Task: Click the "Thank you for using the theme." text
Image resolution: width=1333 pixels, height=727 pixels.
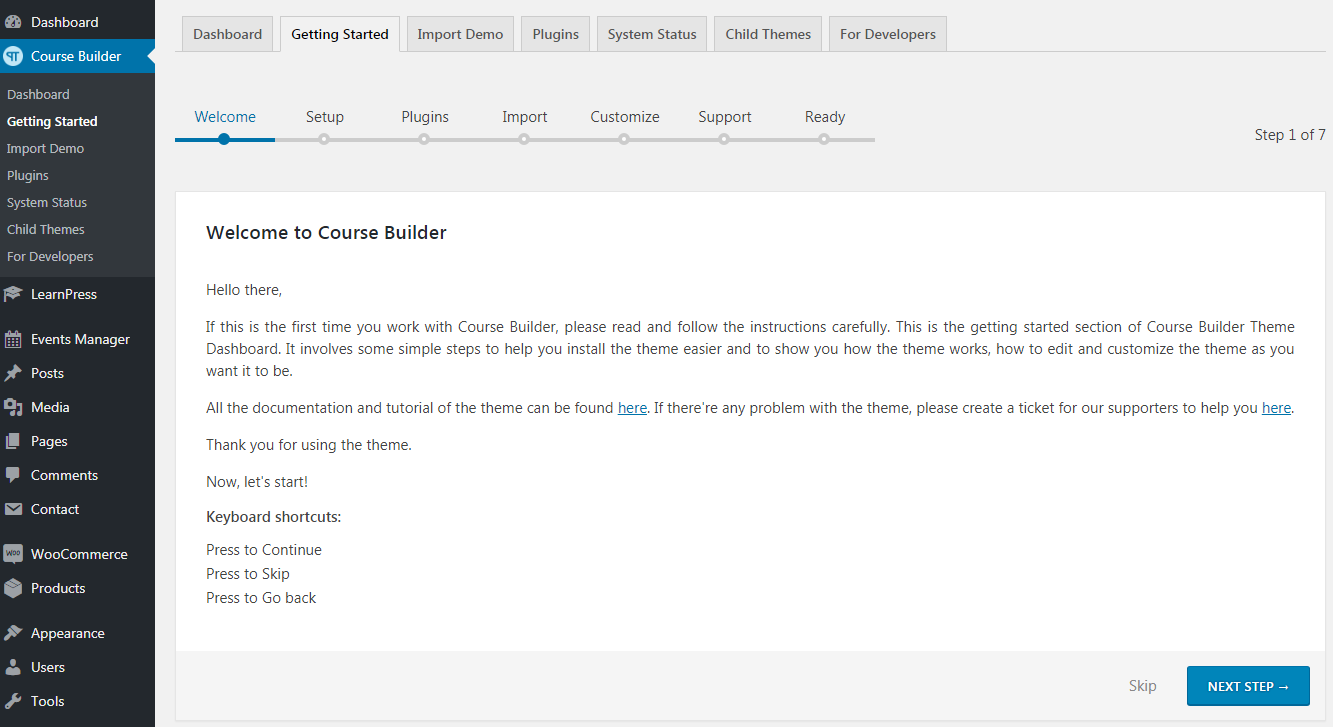Action: [x=309, y=445]
